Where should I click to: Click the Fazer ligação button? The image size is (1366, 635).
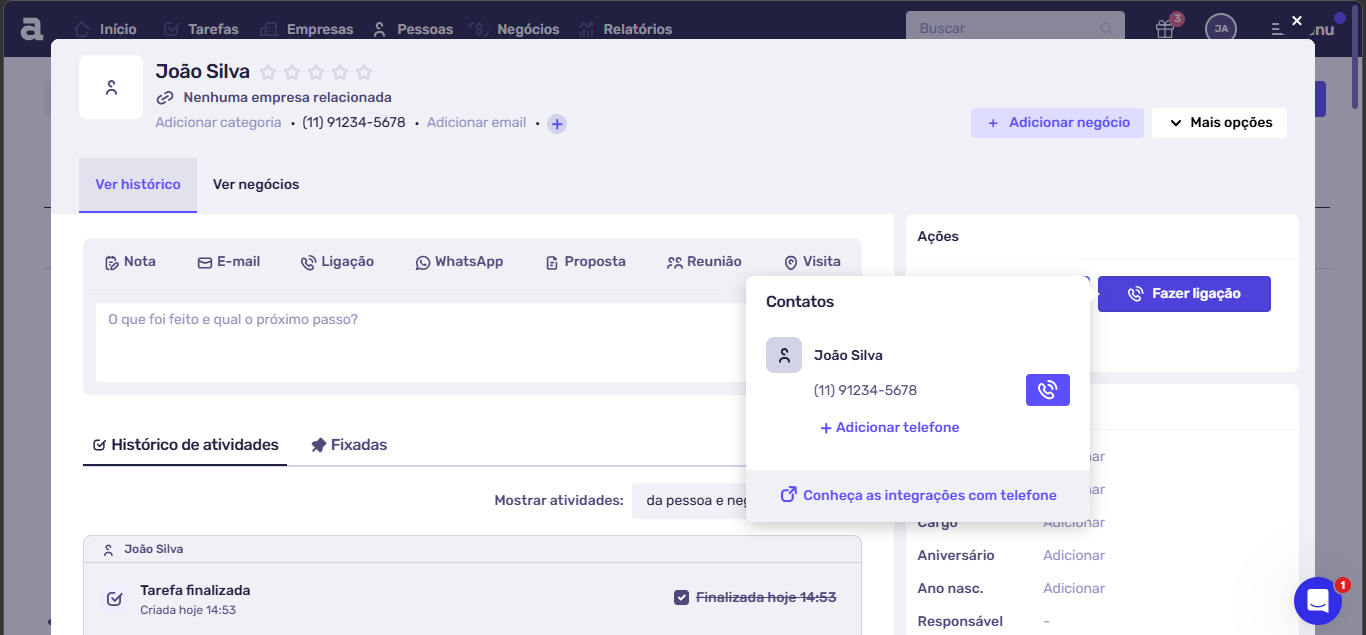point(1183,294)
